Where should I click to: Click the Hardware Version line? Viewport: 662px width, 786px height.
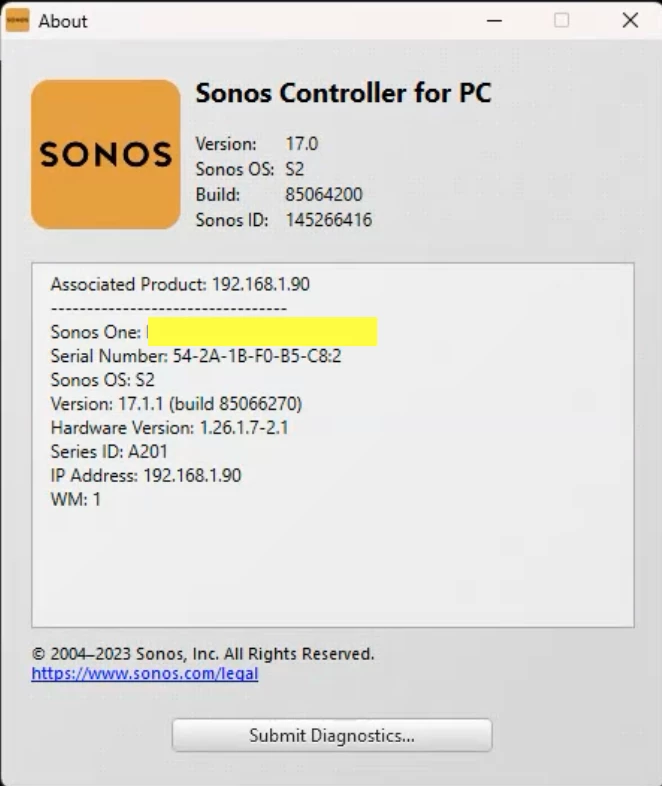169,428
